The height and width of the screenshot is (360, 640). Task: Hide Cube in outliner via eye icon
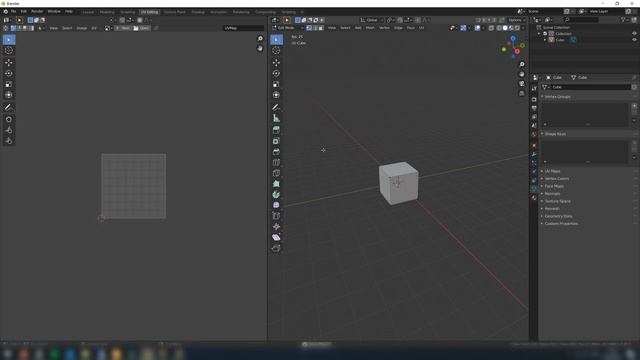(634, 40)
